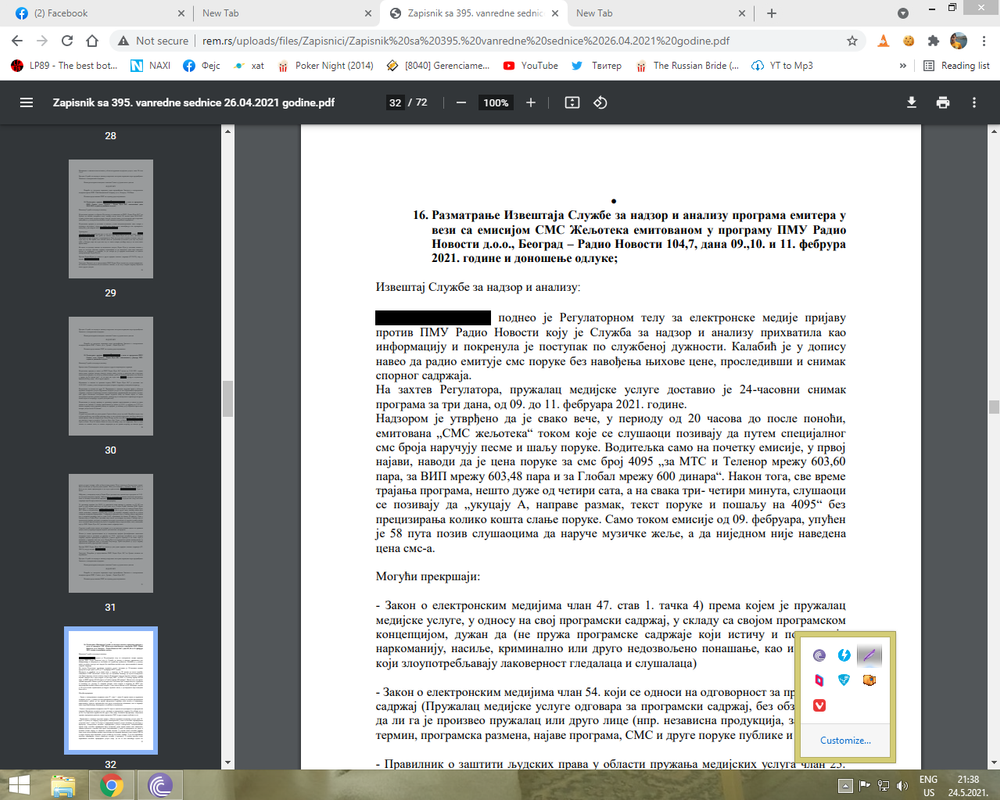Click the red-pink diamond tray icon
1000x800 pixels.
(820, 680)
